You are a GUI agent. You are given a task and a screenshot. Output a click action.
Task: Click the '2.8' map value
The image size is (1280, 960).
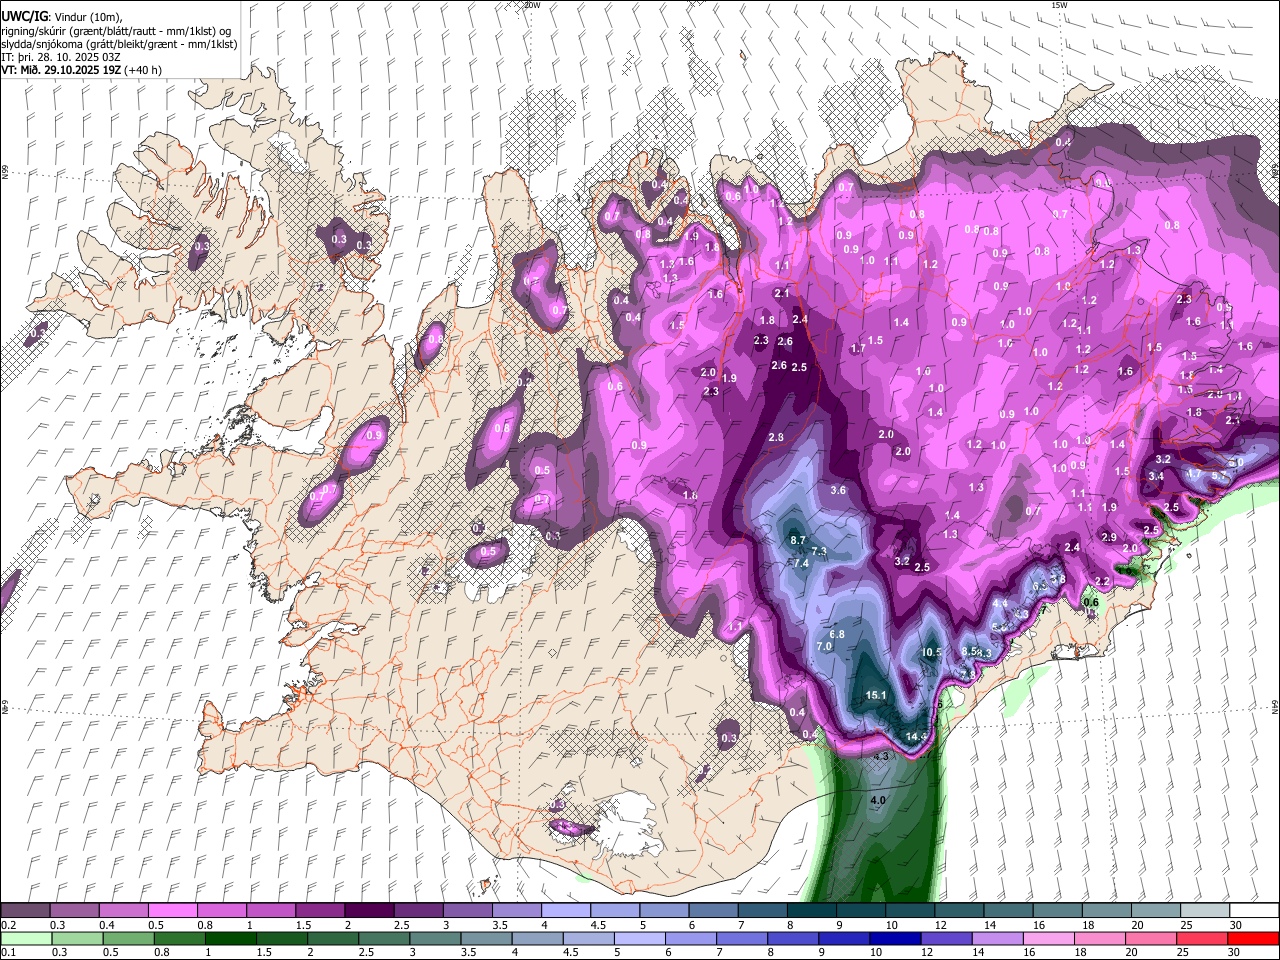pyautogui.click(x=776, y=437)
